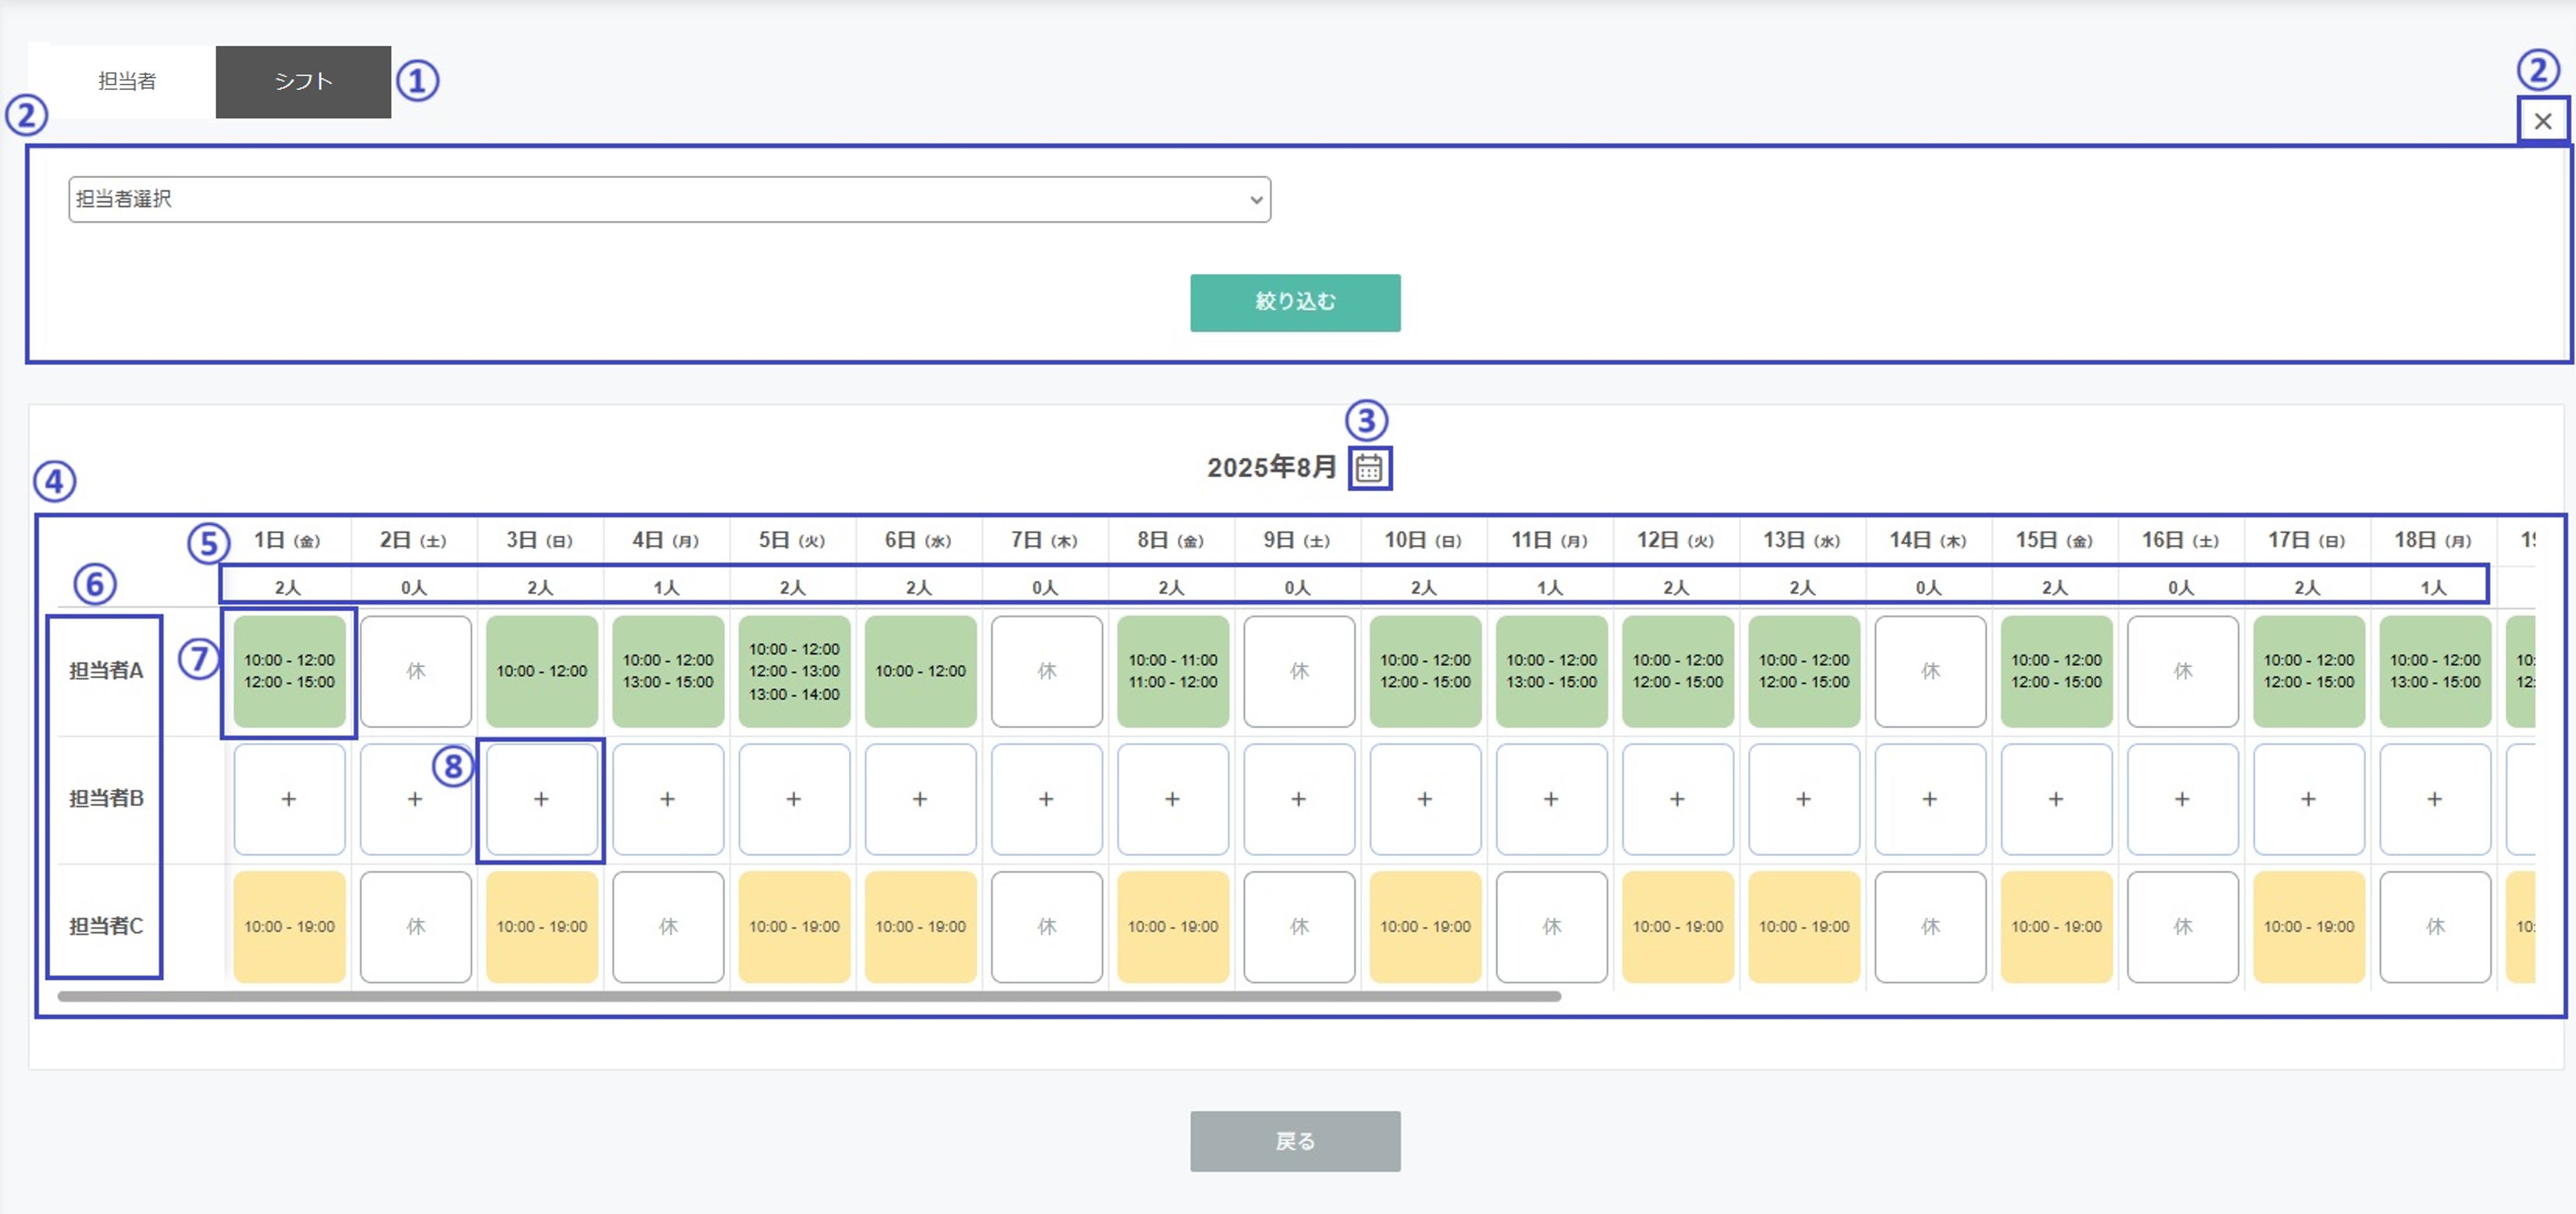Add shift for 担当者B on 1日
Image resolution: width=2576 pixels, height=1214 pixels.
(289, 799)
